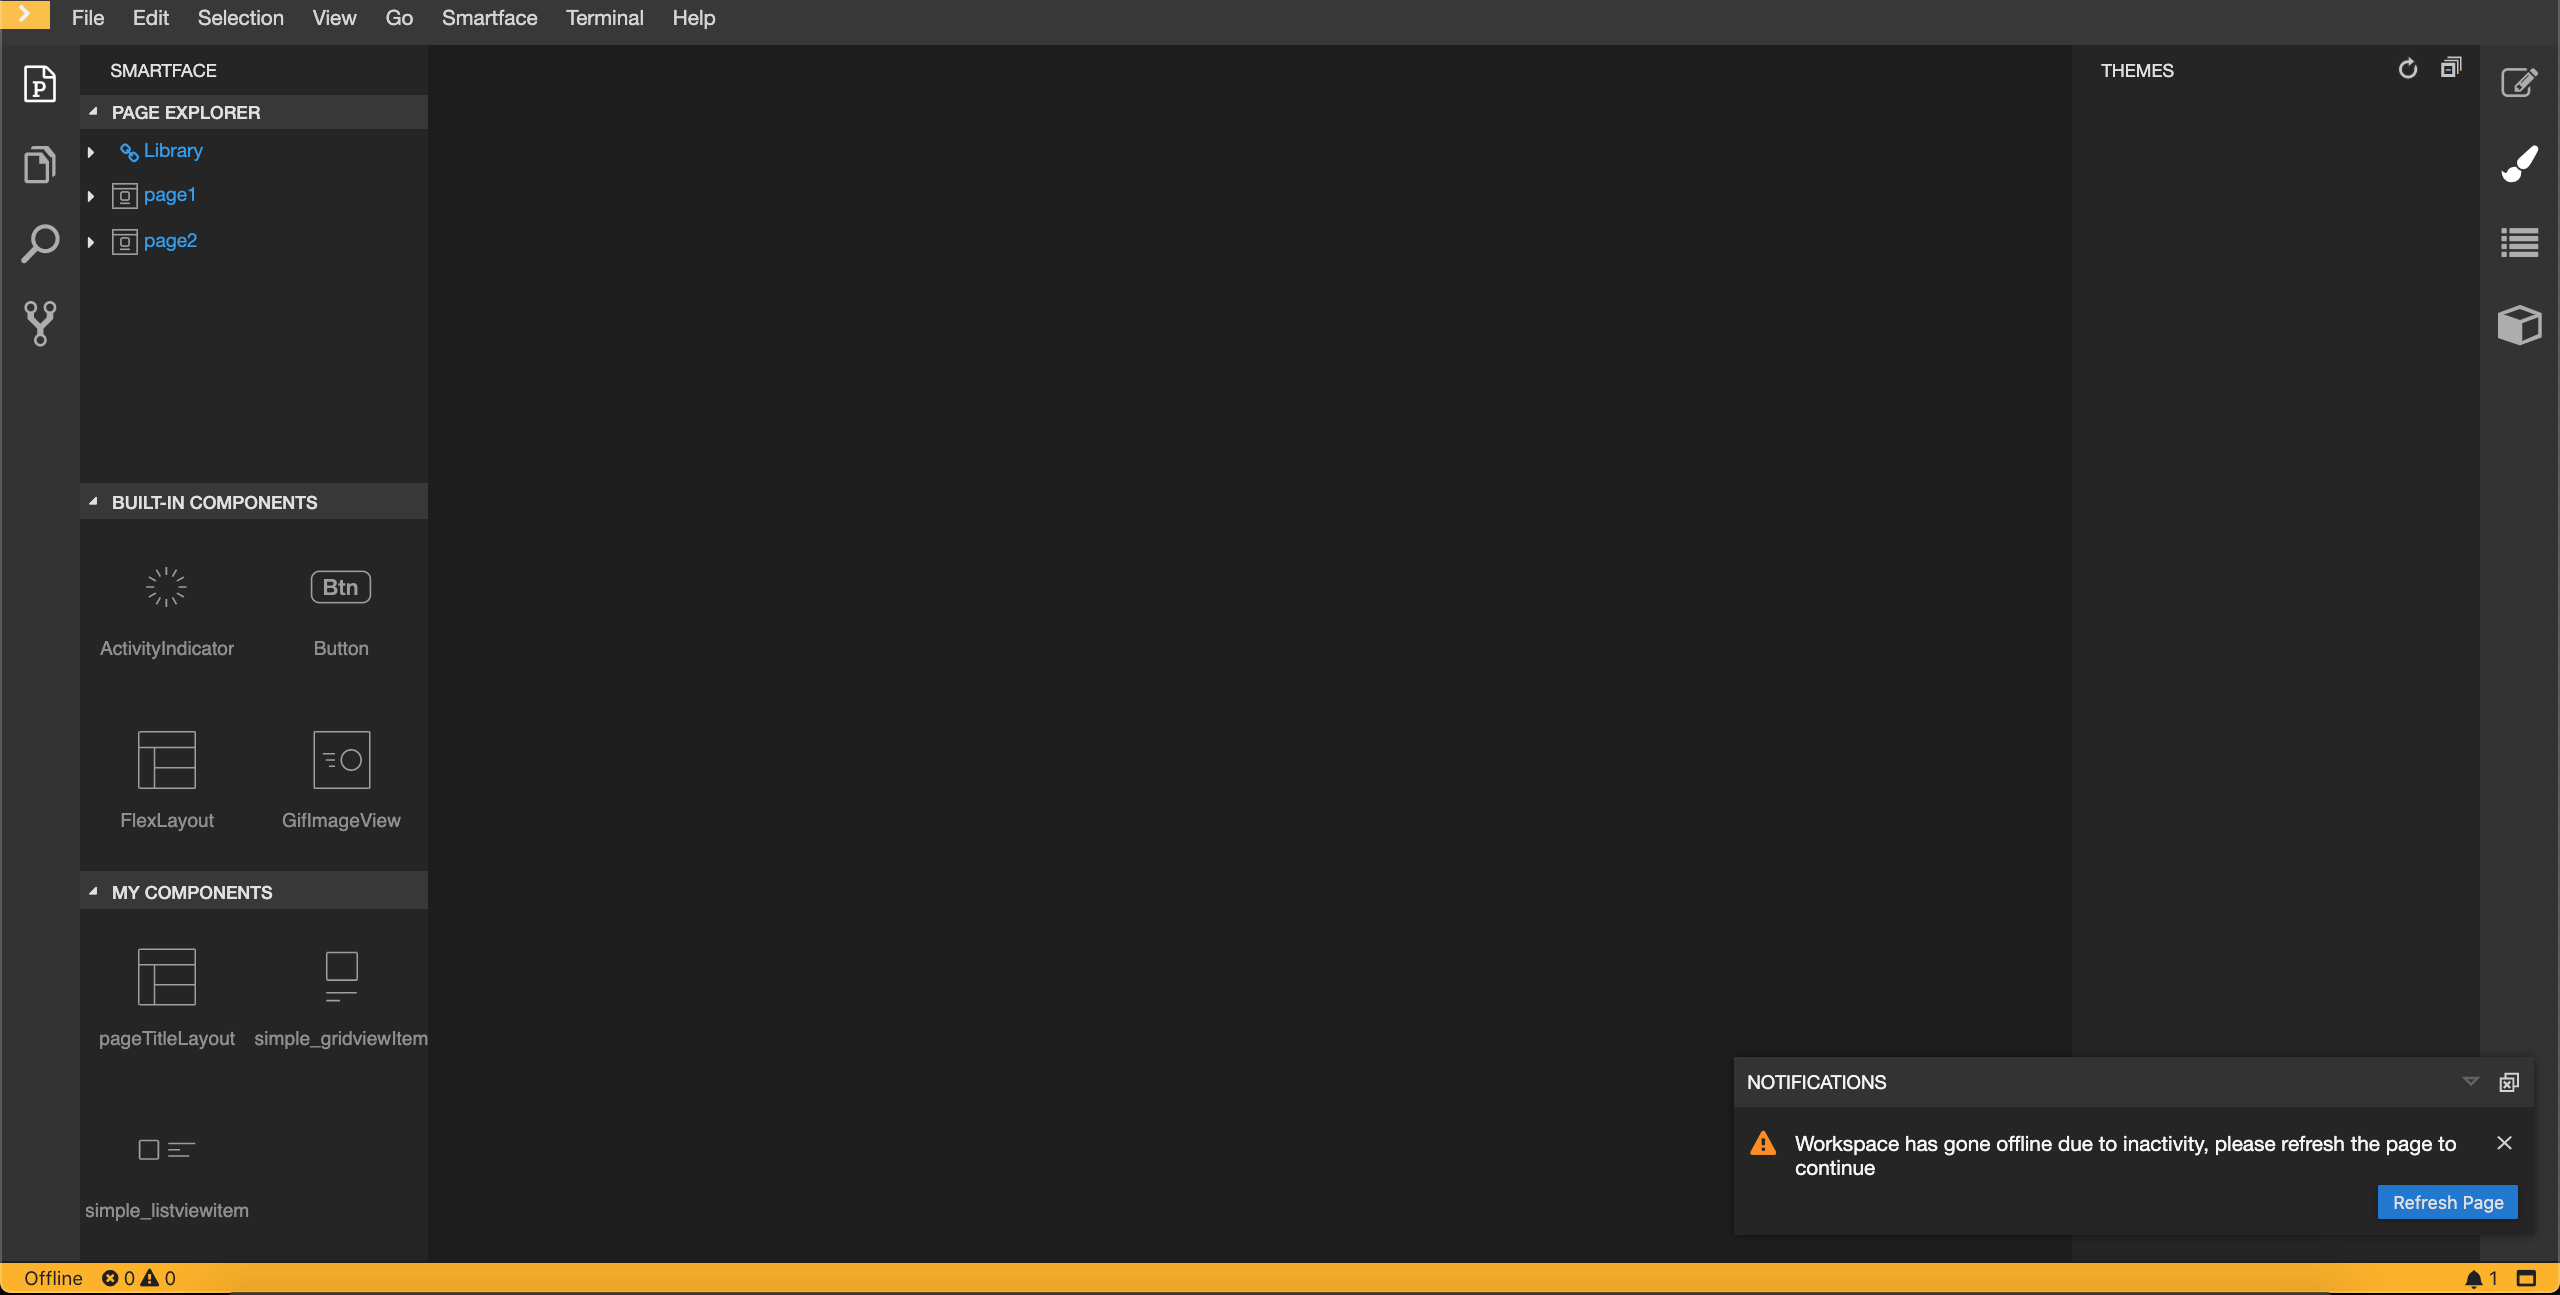This screenshot has width=2560, height=1295.
Task: Open the Themes brush icon panel
Action: point(2519,163)
